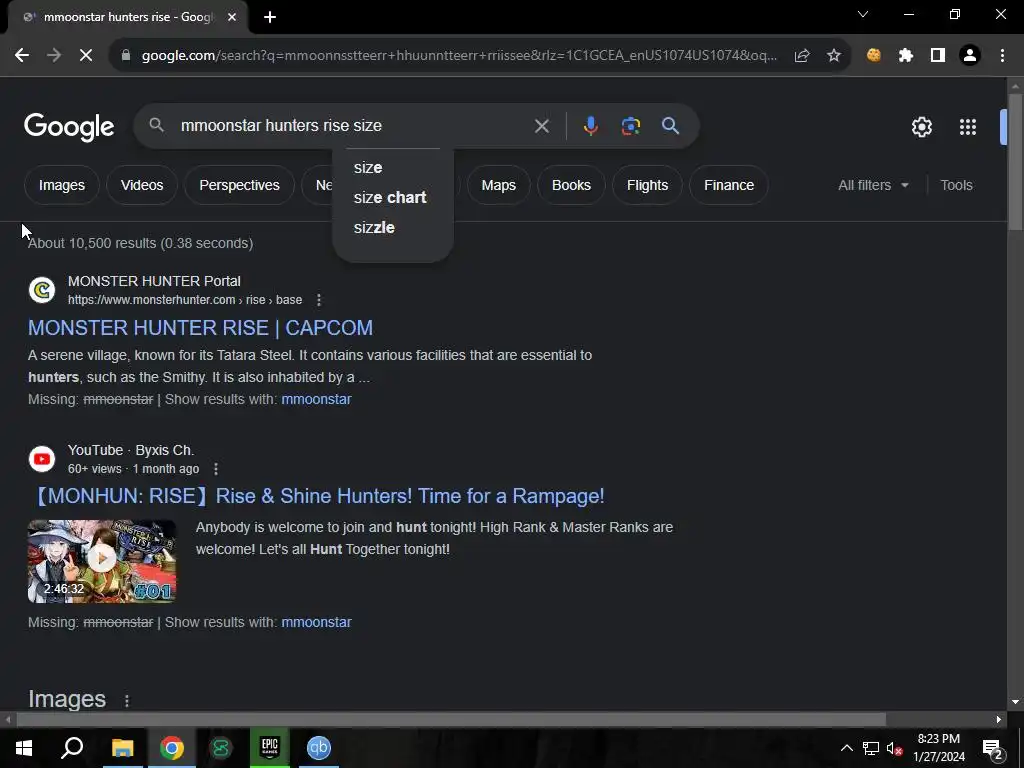Open the Windows Start menu
1024x768 pixels.
coord(24,748)
